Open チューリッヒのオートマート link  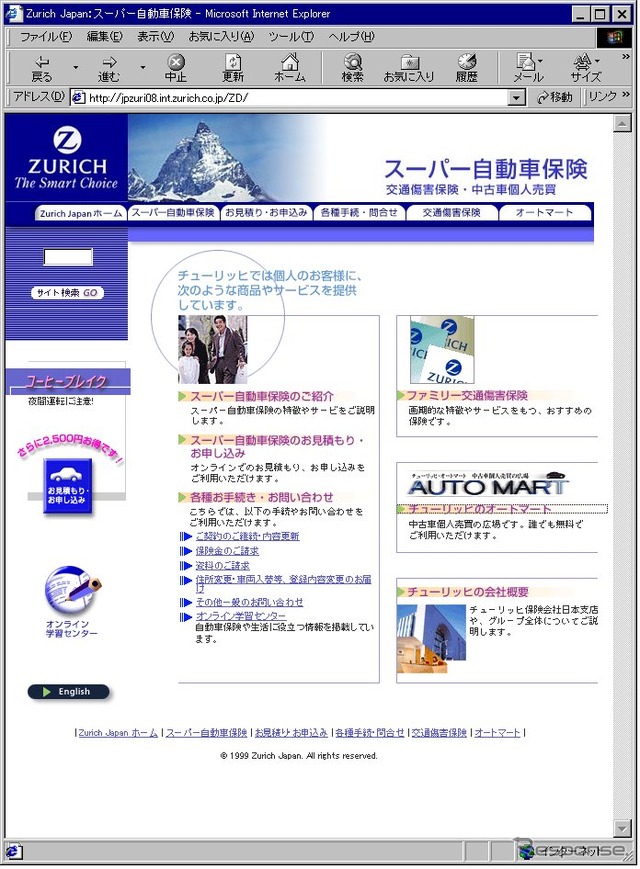(x=480, y=509)
